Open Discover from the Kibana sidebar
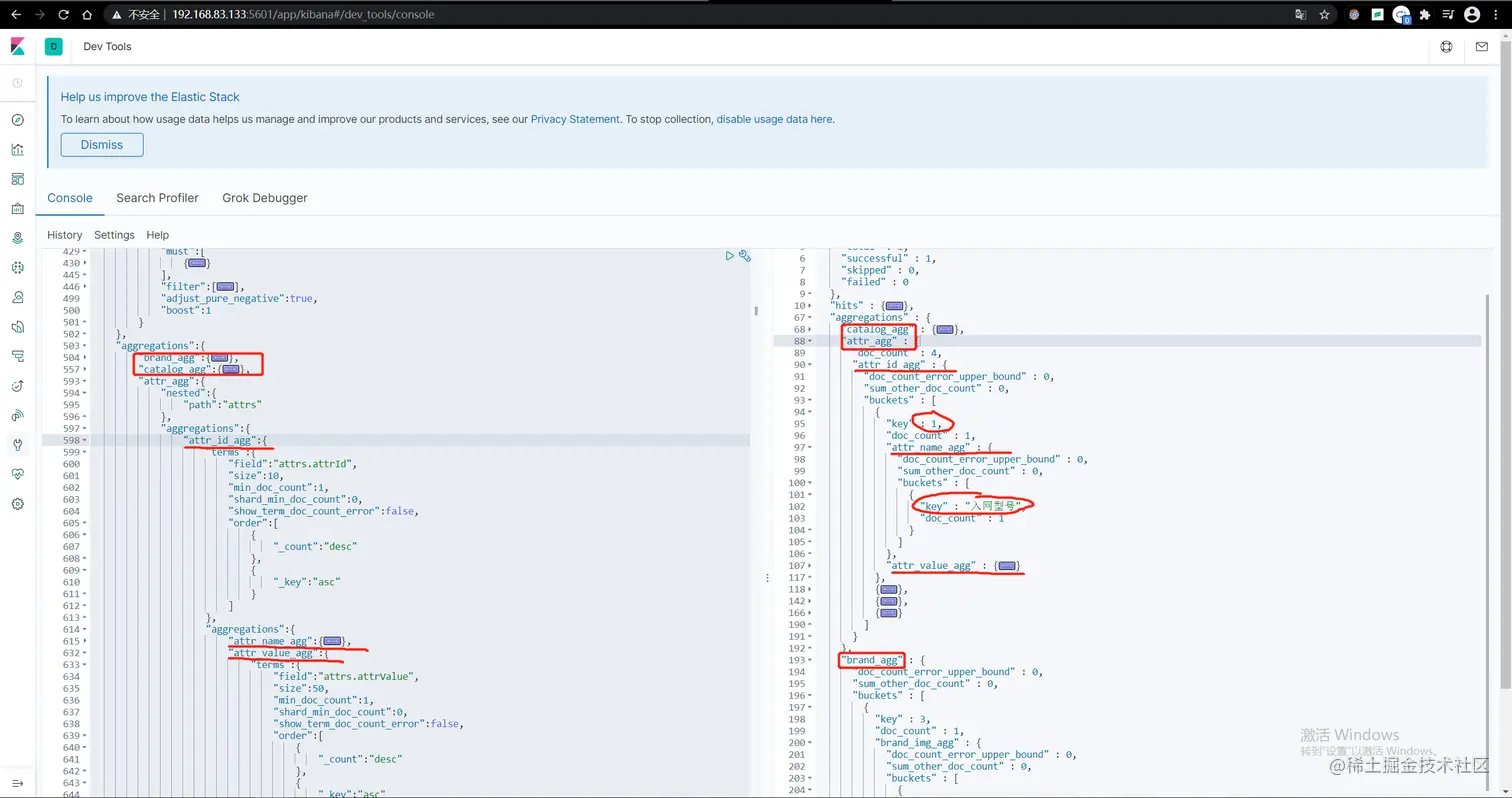 [17, 120]
